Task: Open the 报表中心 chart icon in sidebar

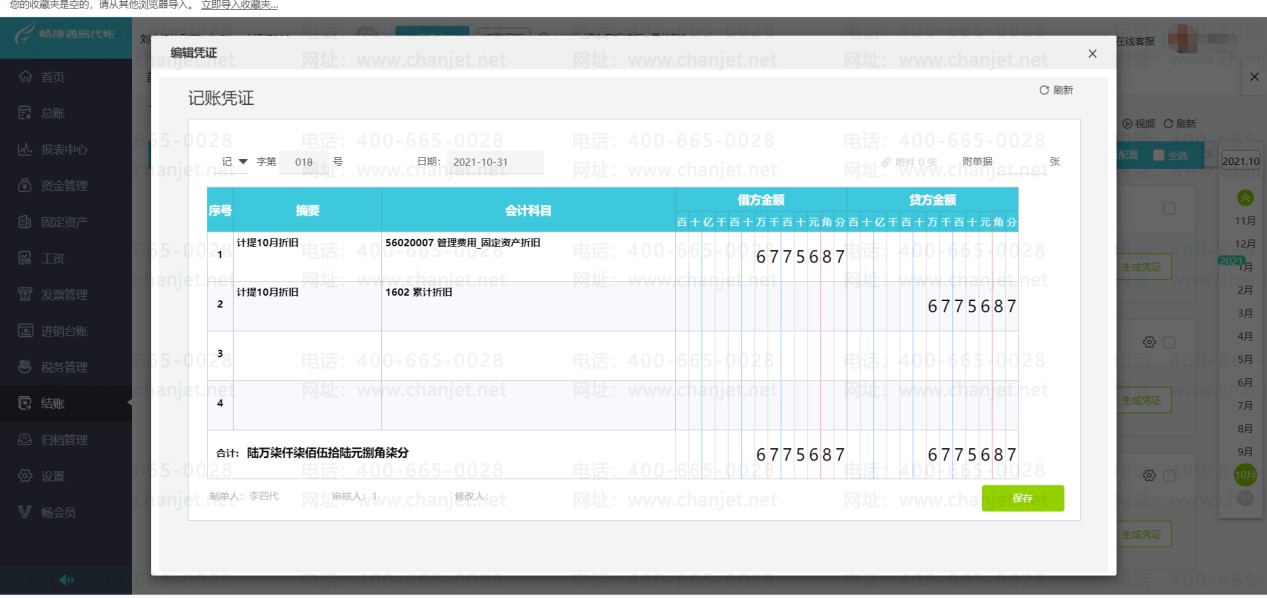Action: pyautogui.click(x=26, y=149)
